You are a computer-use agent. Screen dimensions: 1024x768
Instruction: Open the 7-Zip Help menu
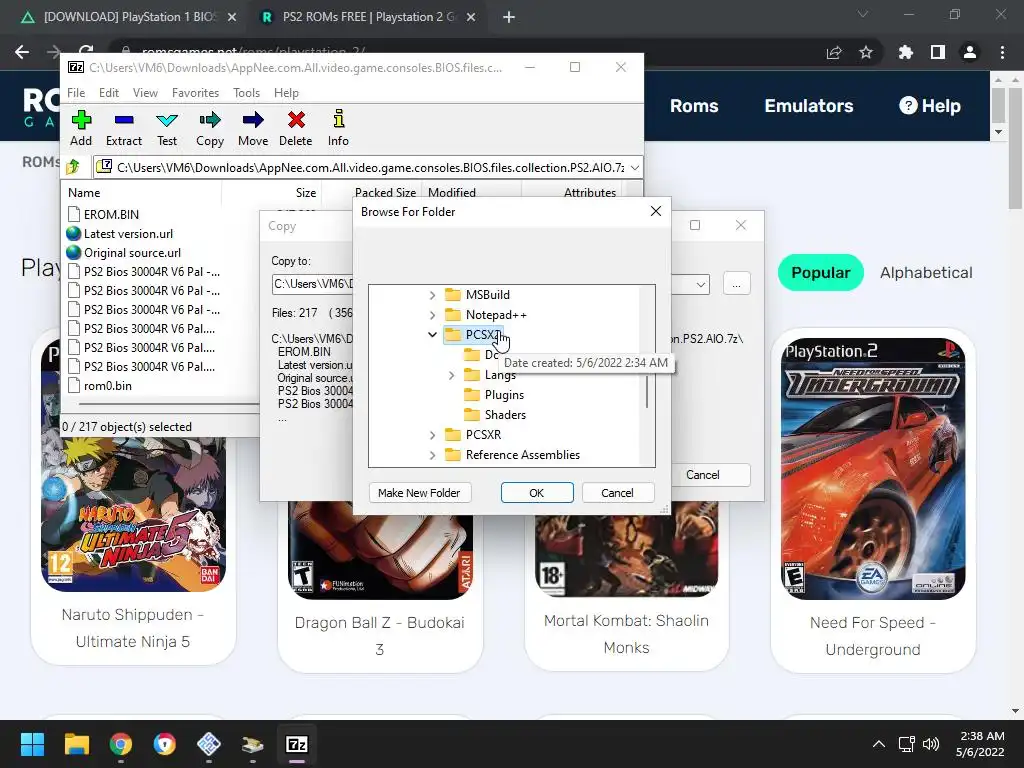point(286,93)
